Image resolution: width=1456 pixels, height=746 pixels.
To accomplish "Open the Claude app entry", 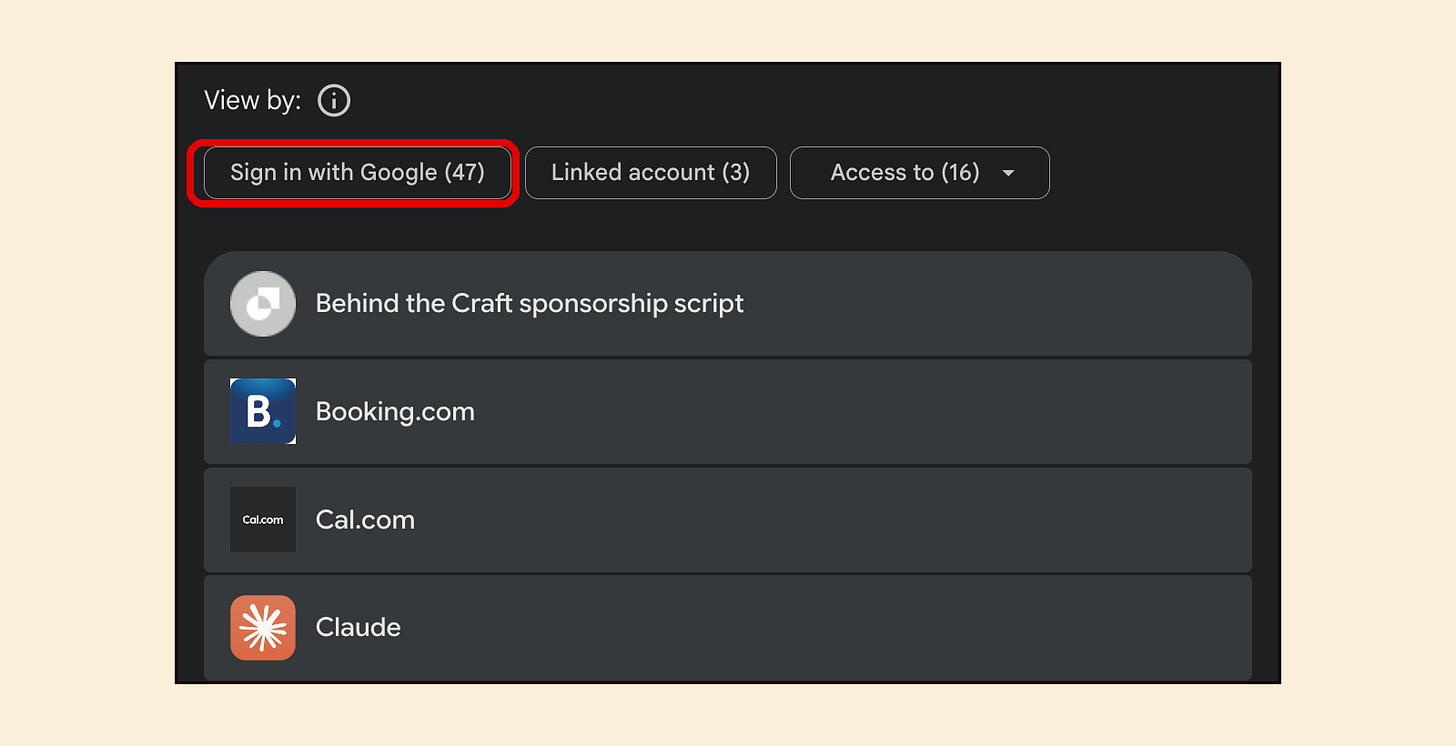I will (728, 627).
